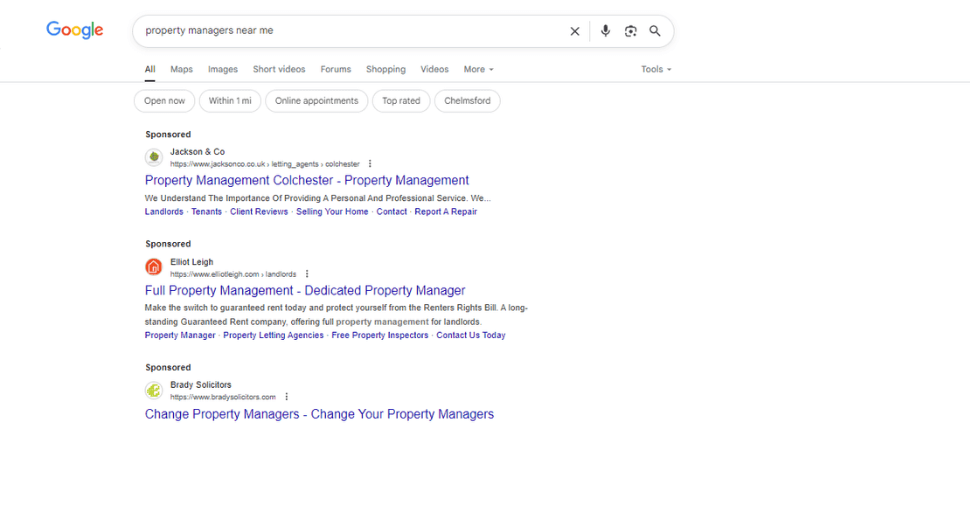Click the Tenants sitelink
Image resolution: width=970 pixels, height=517 pixels.
point(207,212)
